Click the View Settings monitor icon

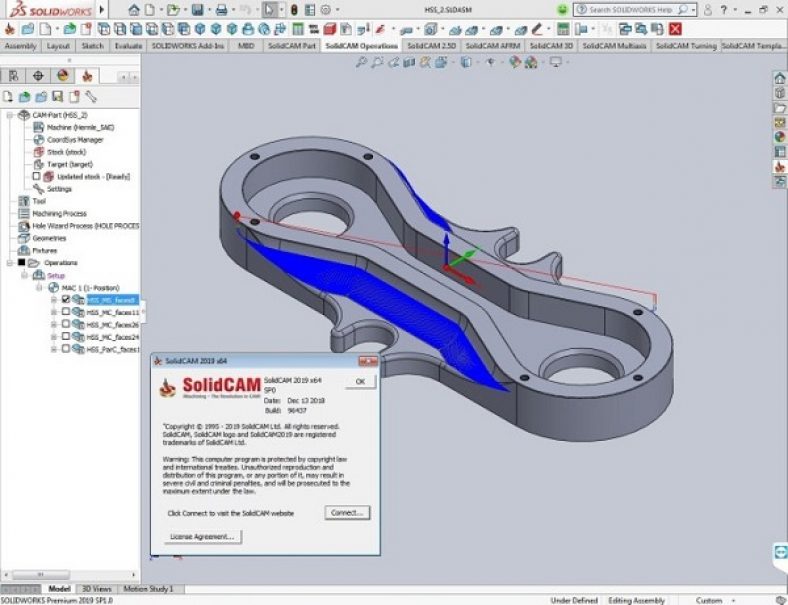[555, 62]
